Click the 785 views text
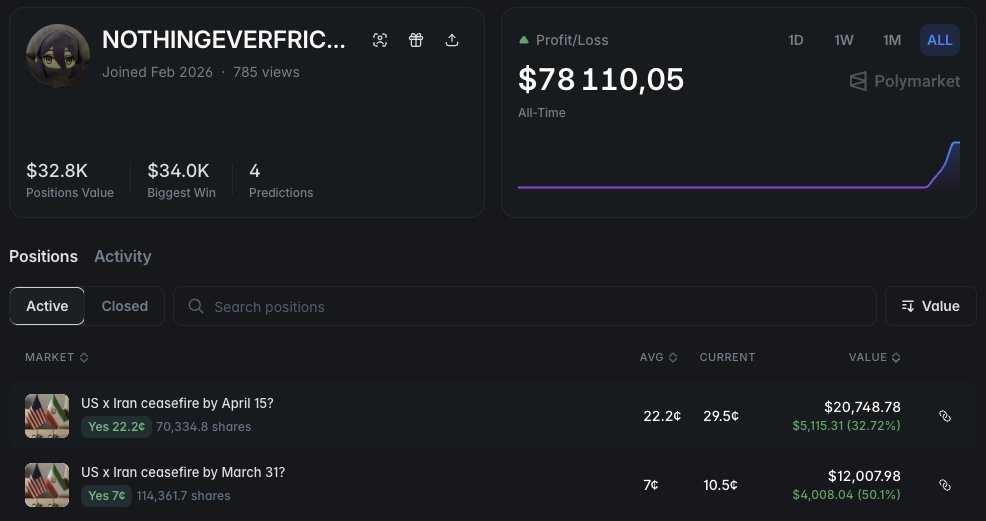 click(266, 72)
